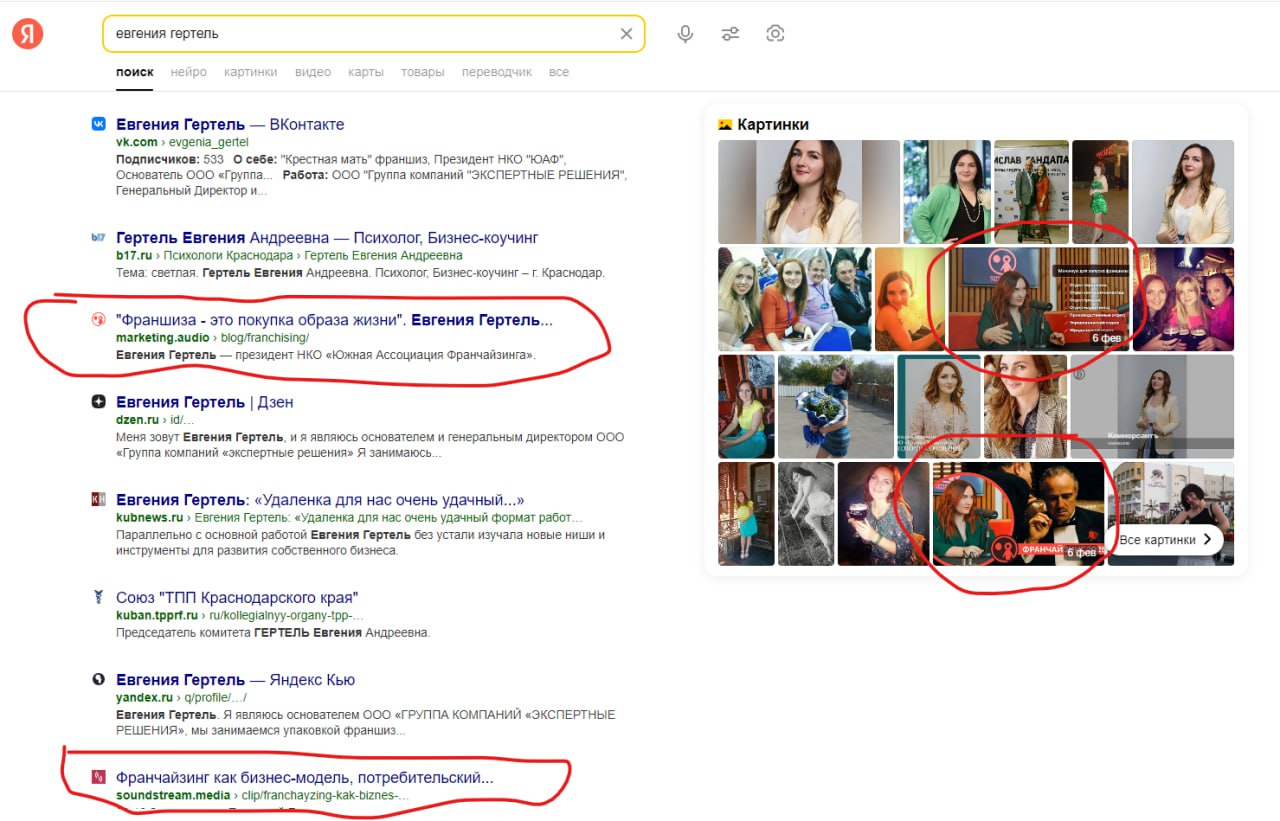Open result Евгения Гертель — Яндекс Кью
The width and height of the screenshot is (1280, 821).
pos(235,680)
